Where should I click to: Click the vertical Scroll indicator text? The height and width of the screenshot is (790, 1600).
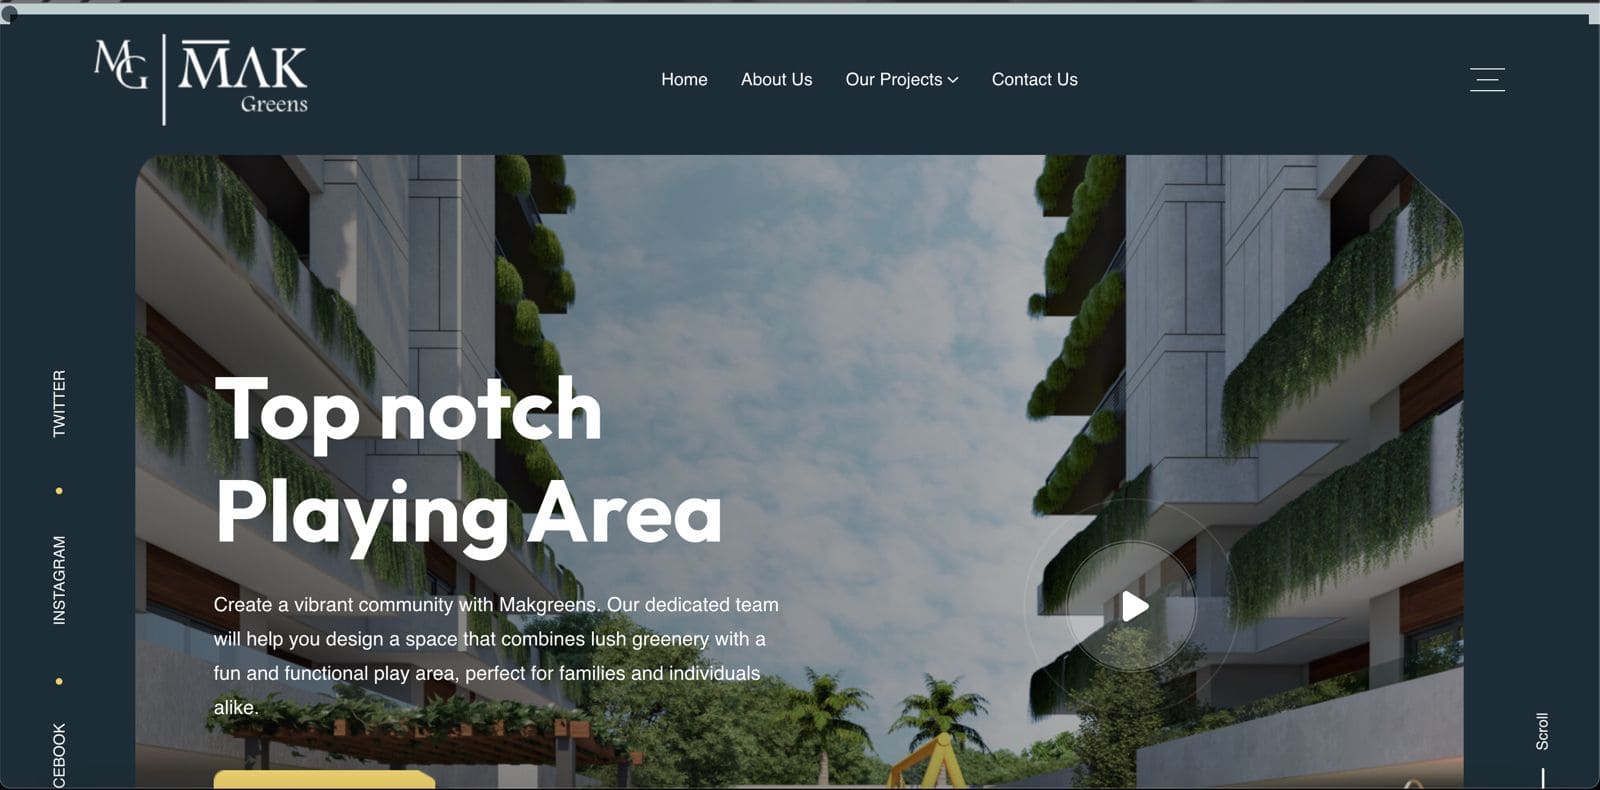1542,731
